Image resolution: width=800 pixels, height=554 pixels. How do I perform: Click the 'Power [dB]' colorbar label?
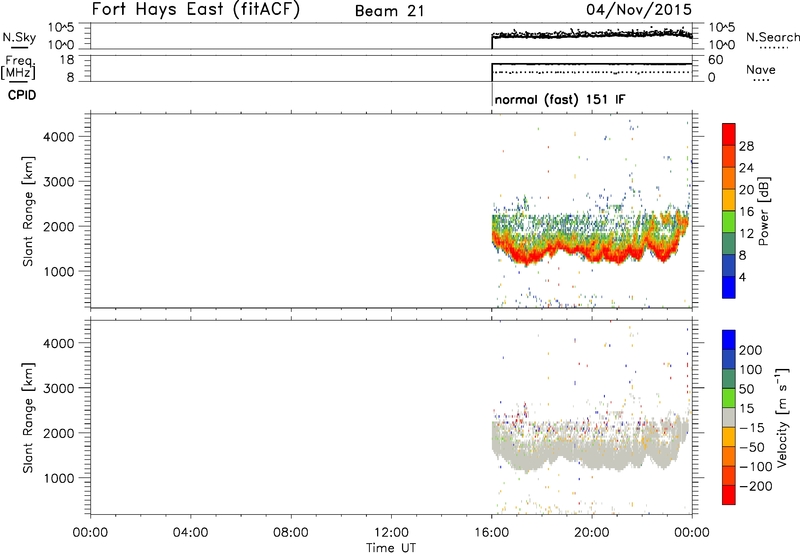(763, 211)
